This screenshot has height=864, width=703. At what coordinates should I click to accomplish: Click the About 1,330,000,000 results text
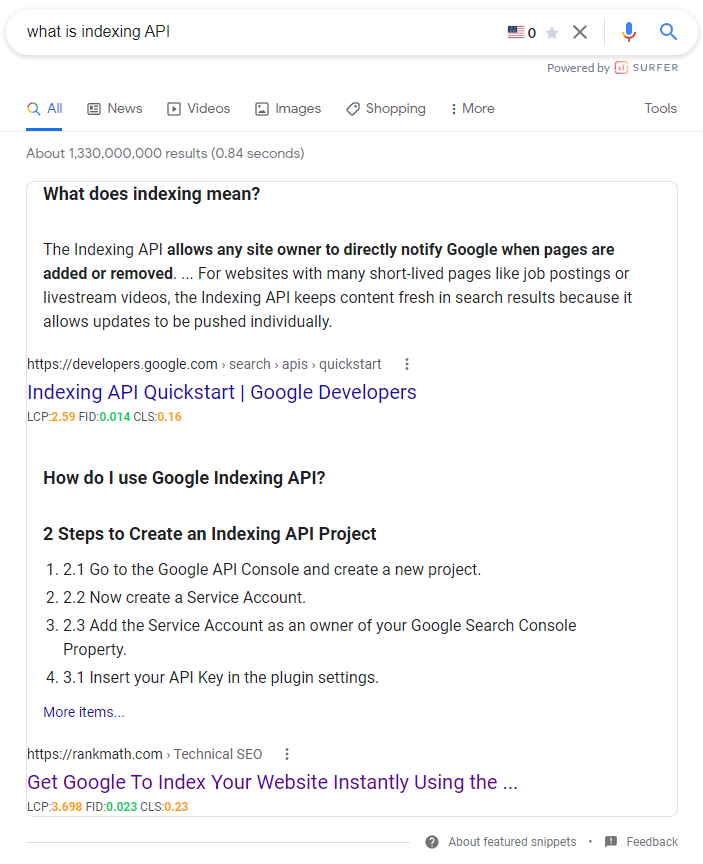[165, 153]
